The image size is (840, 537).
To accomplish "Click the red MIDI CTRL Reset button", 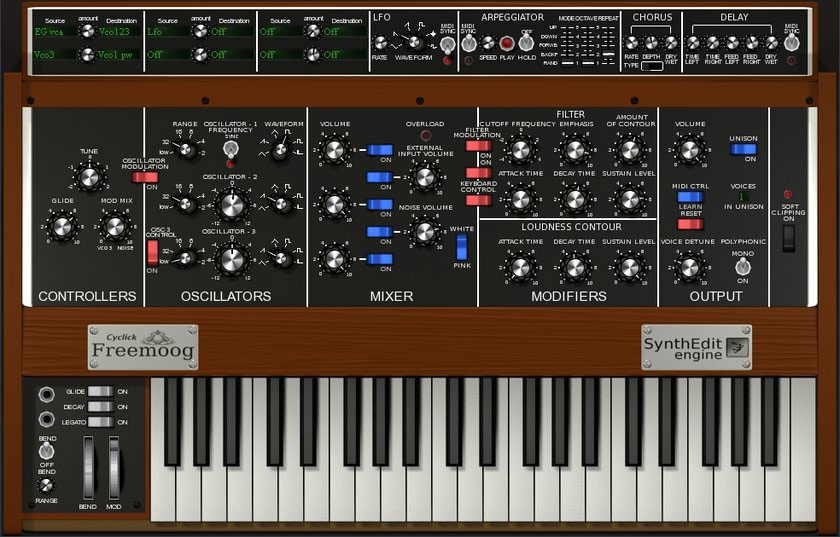I will click(x=691, y=223).
